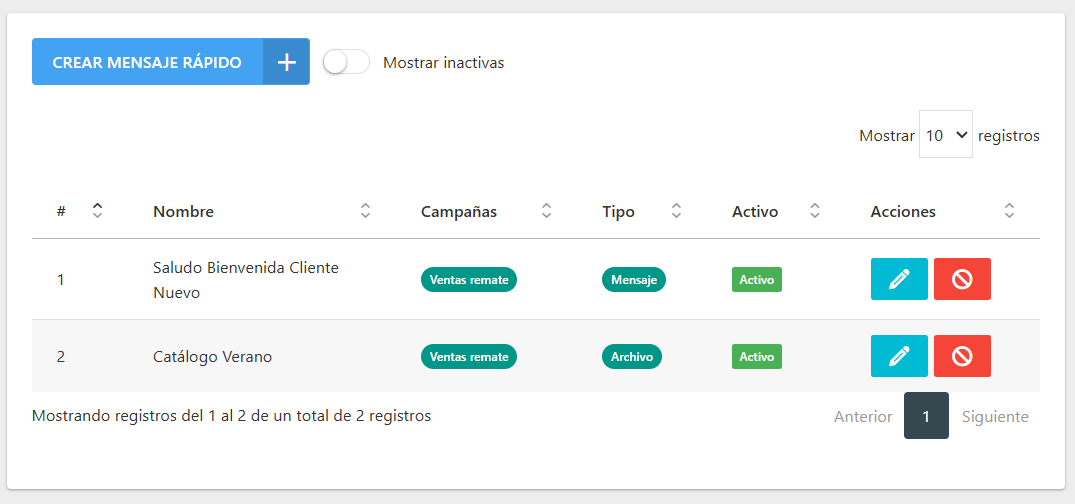
Task: Go to the Siguiente page
Action: 994,416
